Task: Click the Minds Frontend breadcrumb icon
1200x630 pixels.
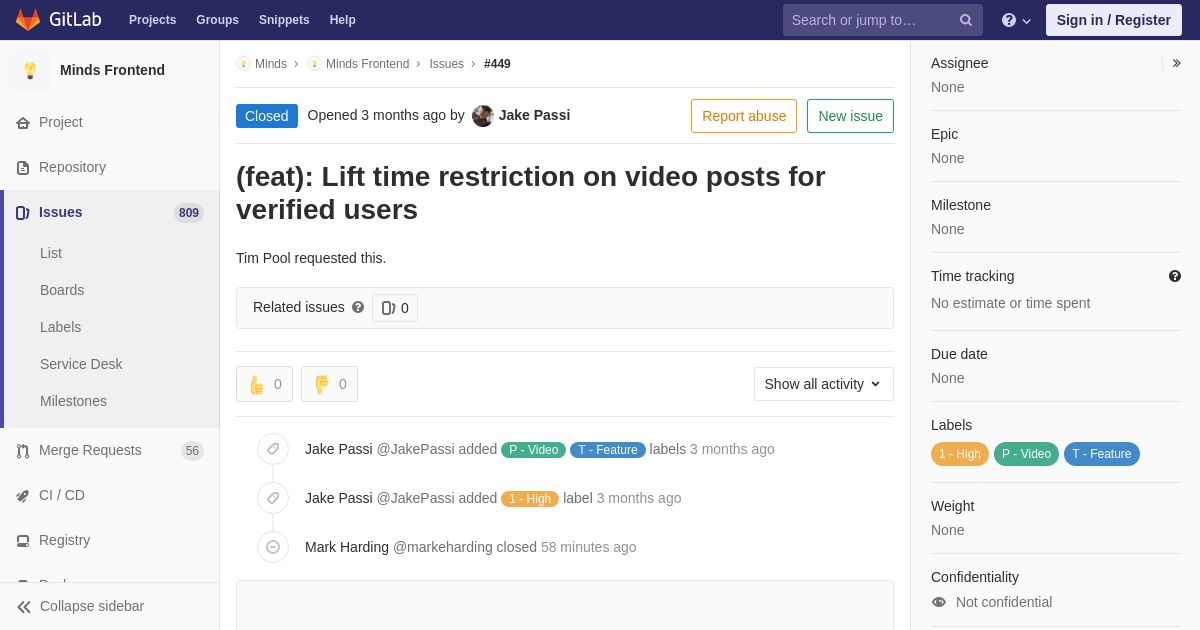Action: pos(314,64)
